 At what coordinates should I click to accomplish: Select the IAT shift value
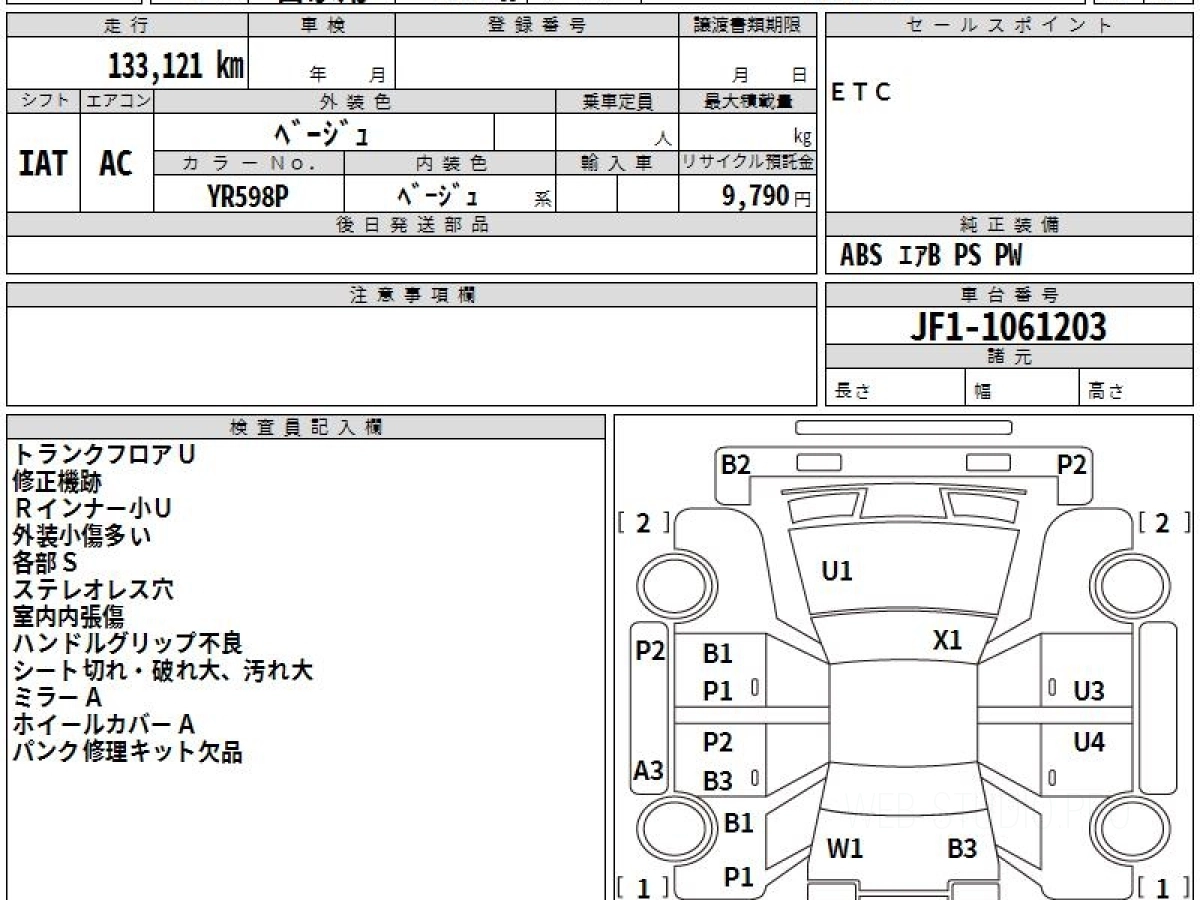pyautogui.click(x=43, y=163)
